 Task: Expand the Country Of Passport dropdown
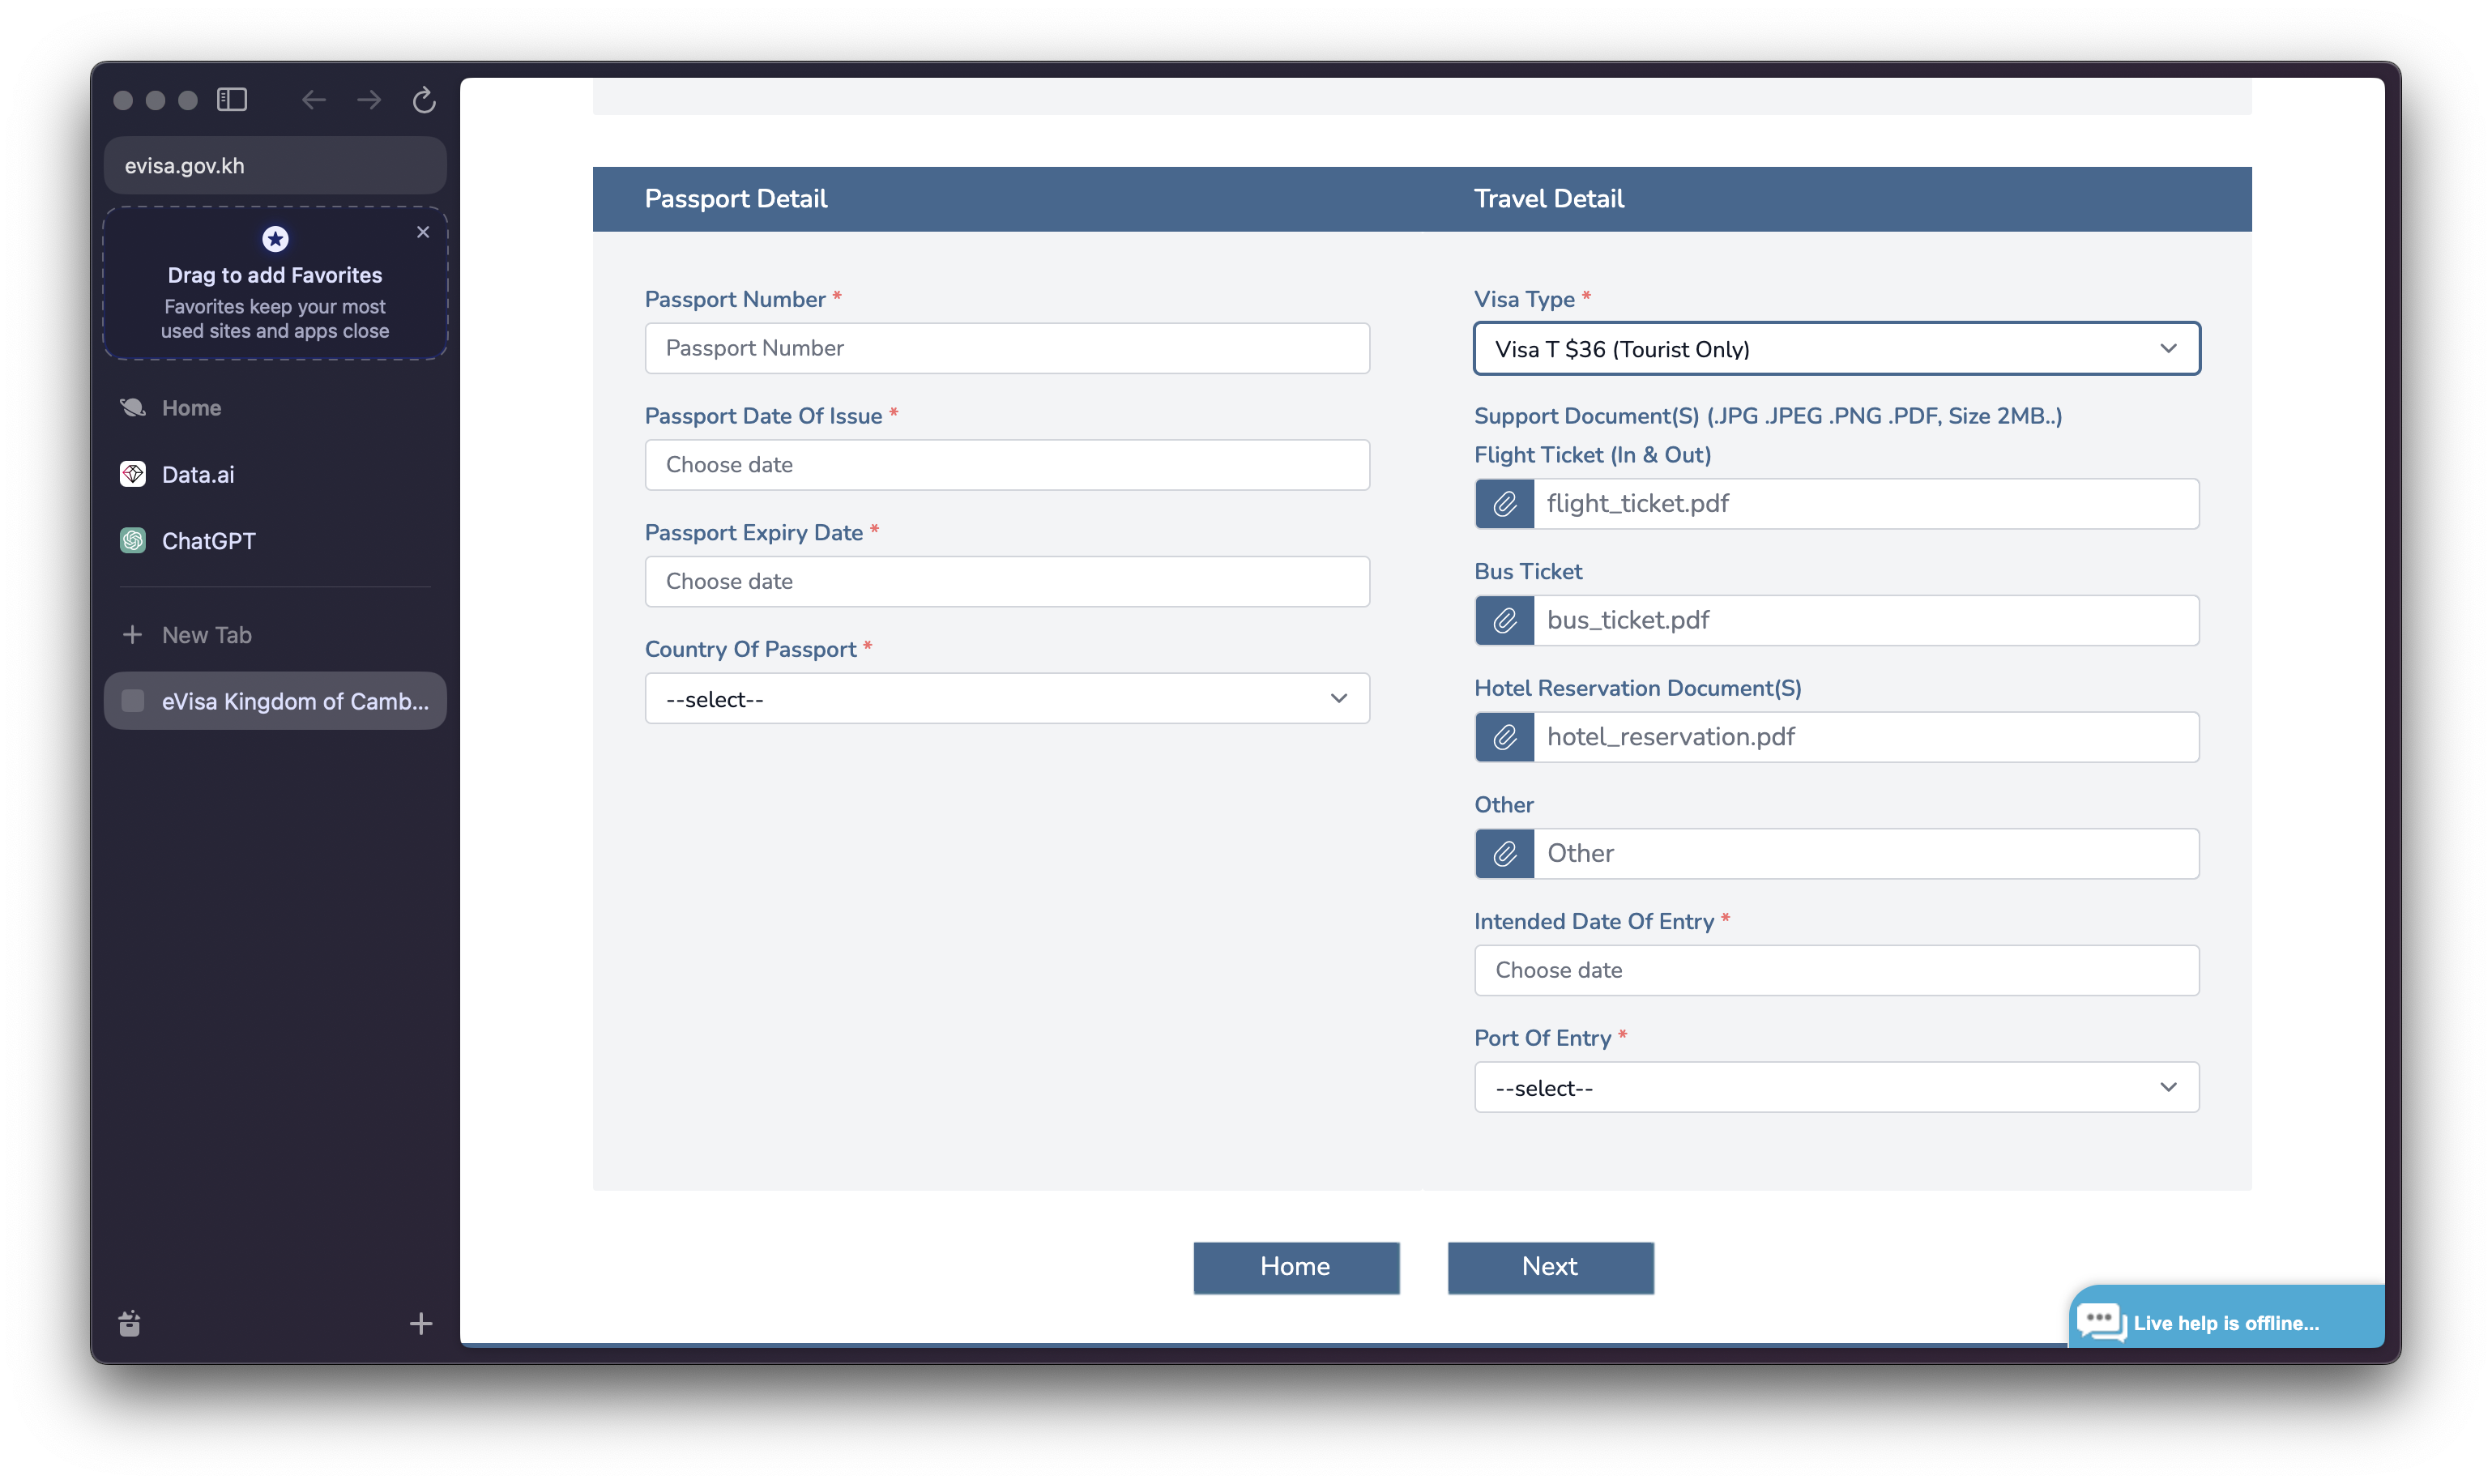pyautogui.click(x=1006, y=699)
